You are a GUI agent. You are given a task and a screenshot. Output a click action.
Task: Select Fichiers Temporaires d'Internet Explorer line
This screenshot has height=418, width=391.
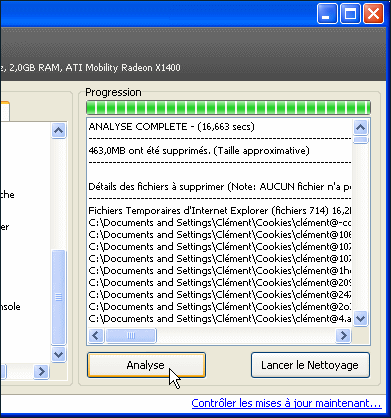click(220, 211)
